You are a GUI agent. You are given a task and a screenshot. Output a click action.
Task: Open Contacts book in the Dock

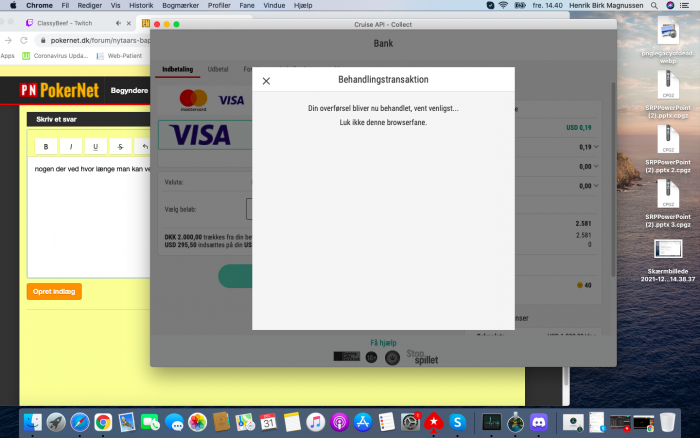(221, 422)
